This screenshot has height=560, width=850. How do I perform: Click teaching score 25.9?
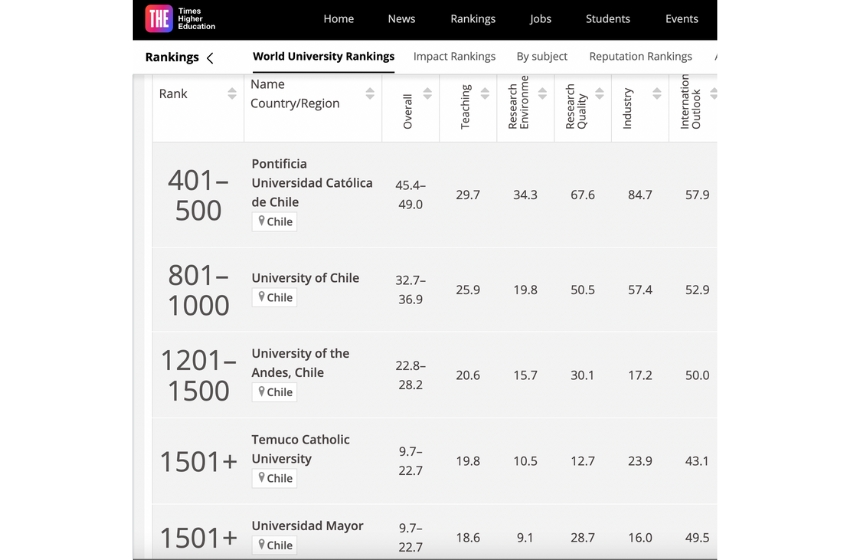(468, 290)
